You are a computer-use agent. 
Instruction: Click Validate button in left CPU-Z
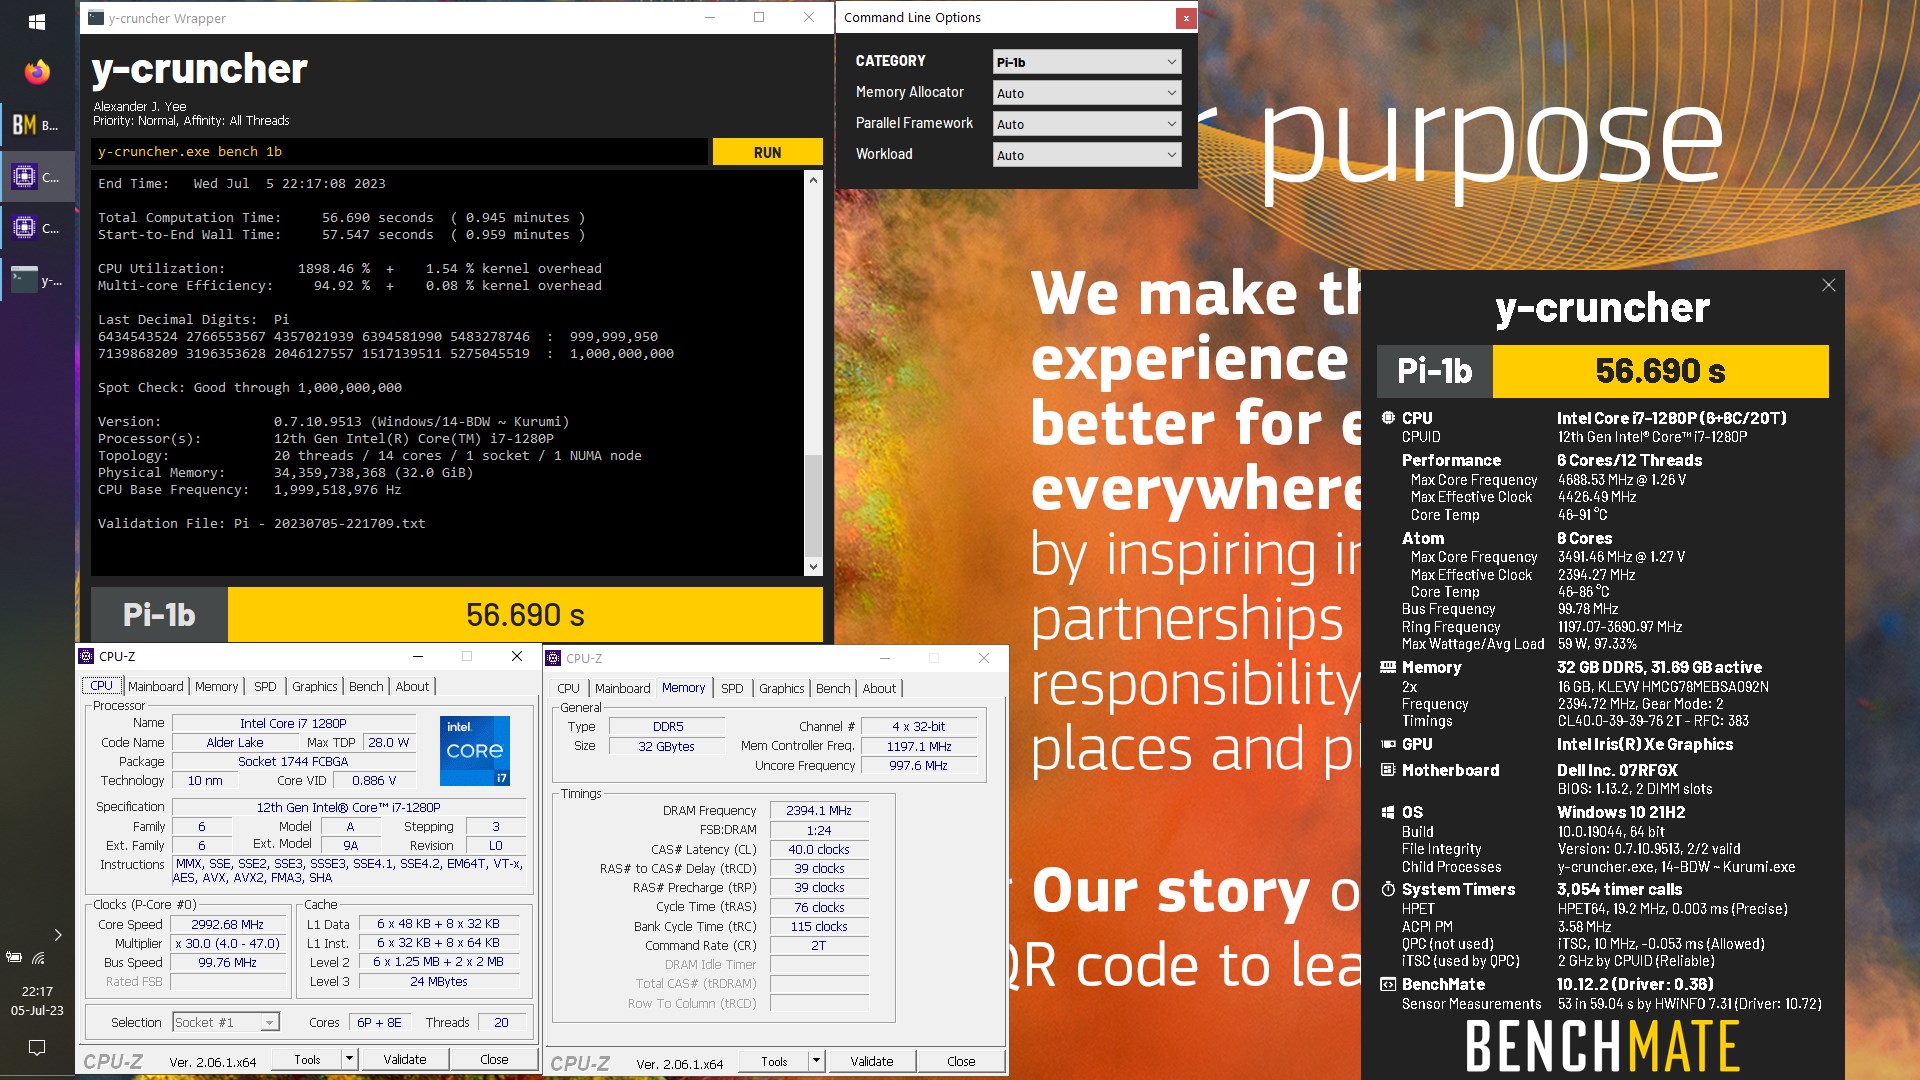coord(405,1059)
